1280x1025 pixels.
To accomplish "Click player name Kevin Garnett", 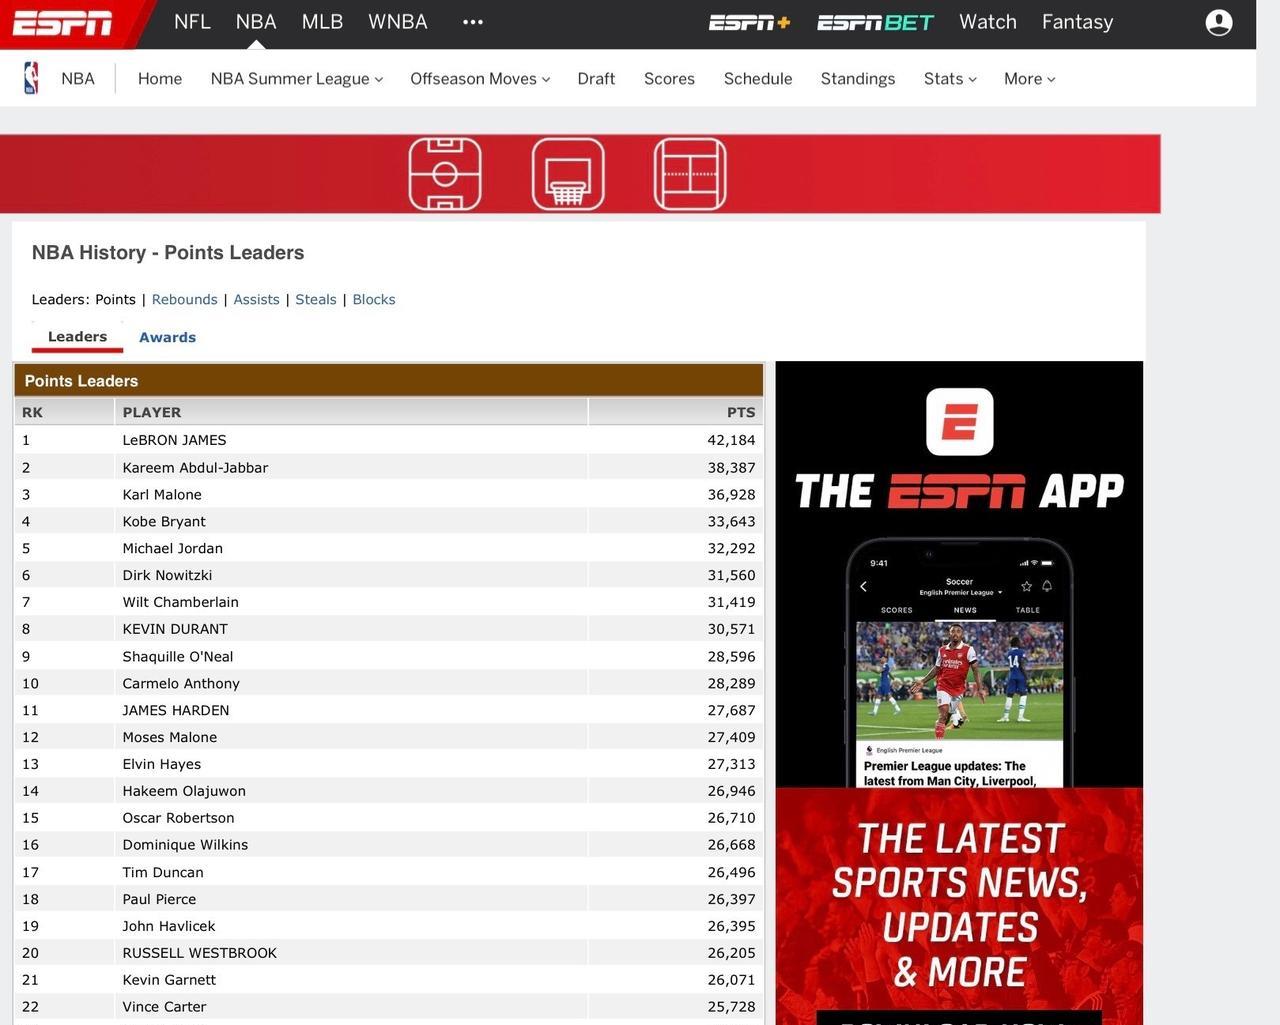I will (x=169, y=980).
